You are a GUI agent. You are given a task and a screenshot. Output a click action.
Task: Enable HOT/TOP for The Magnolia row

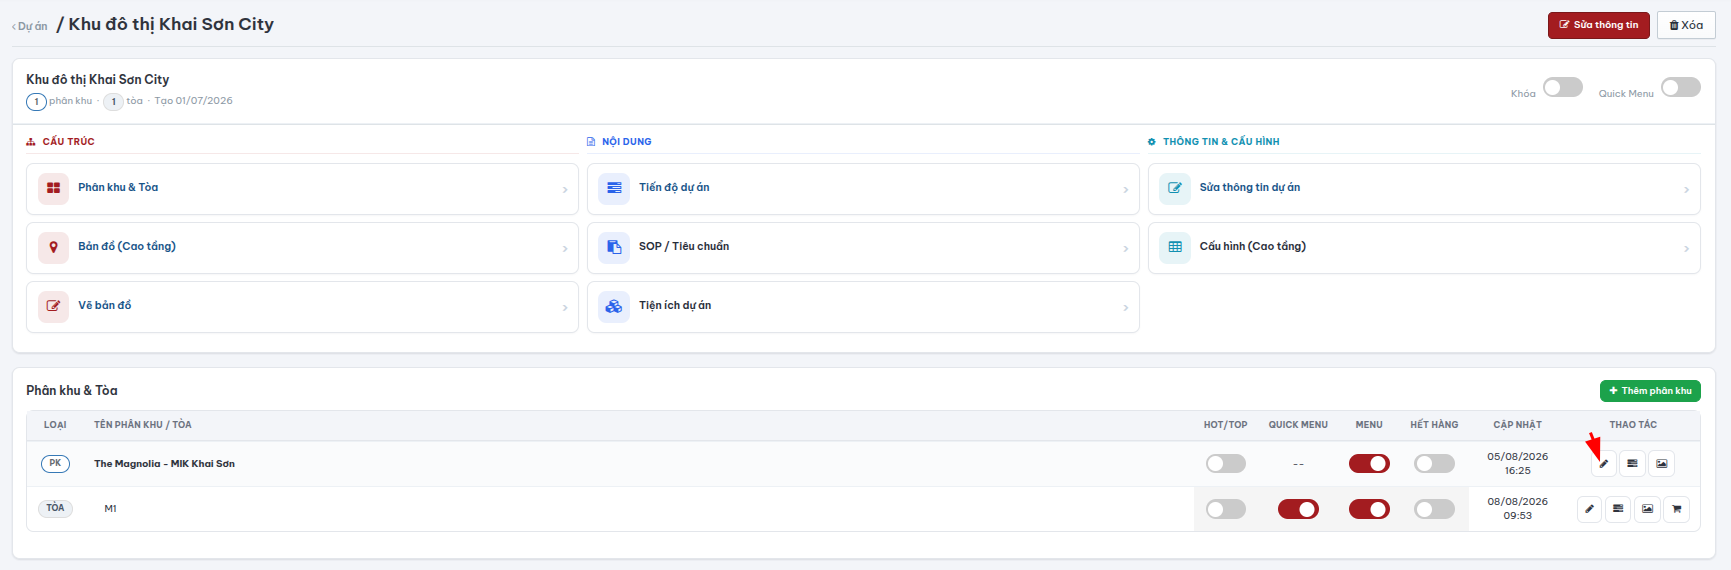pos(1226,464)
